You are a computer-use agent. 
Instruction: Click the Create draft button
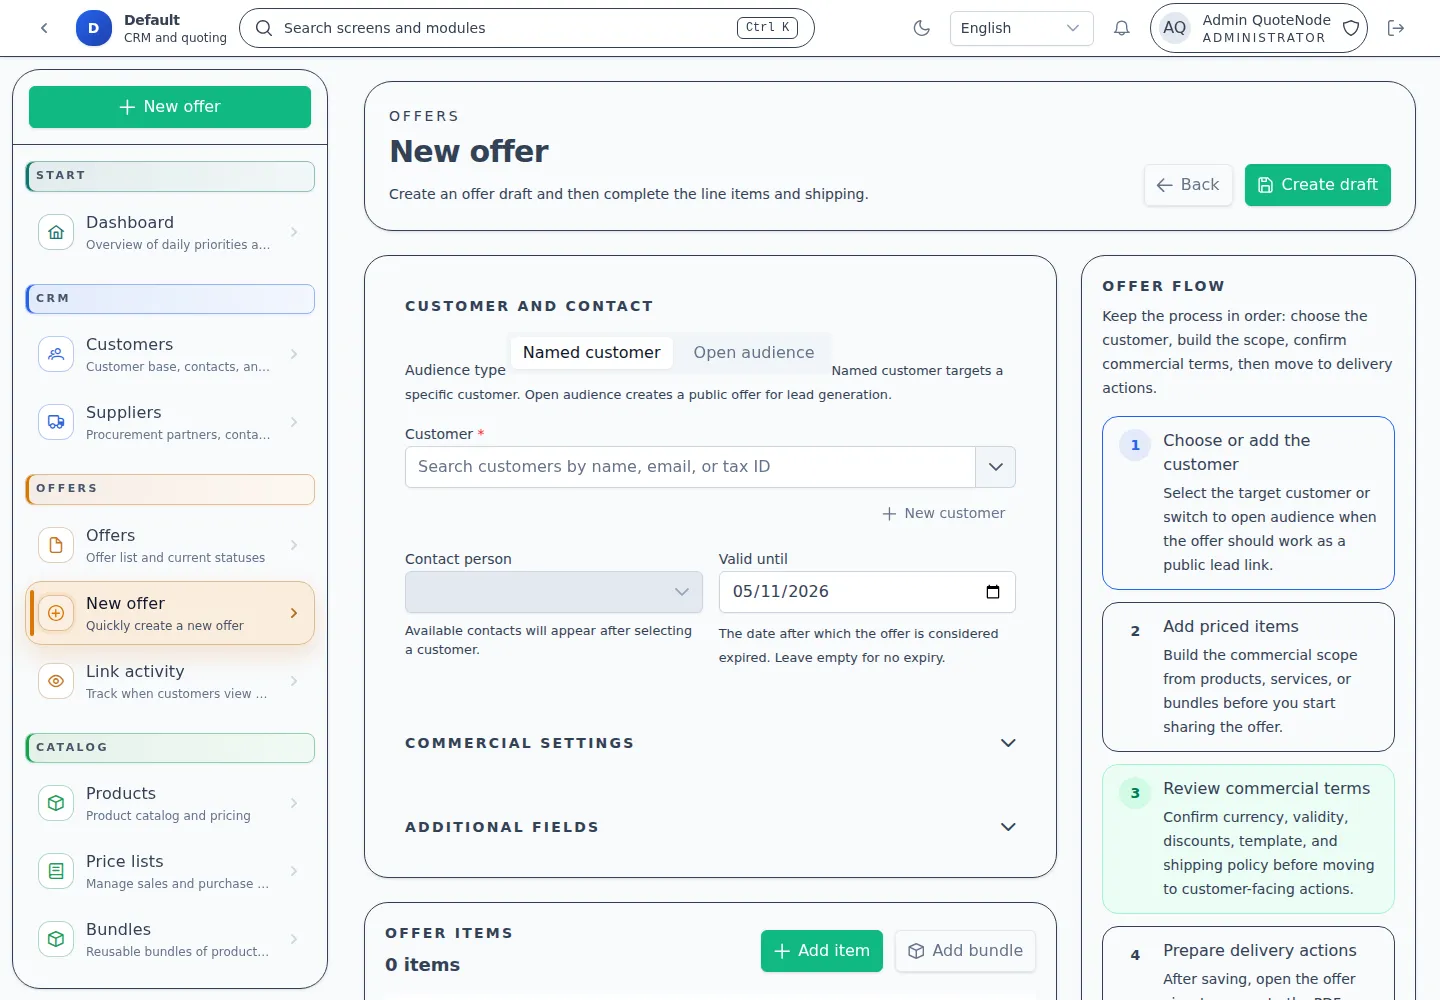[x=1317, y=185]
